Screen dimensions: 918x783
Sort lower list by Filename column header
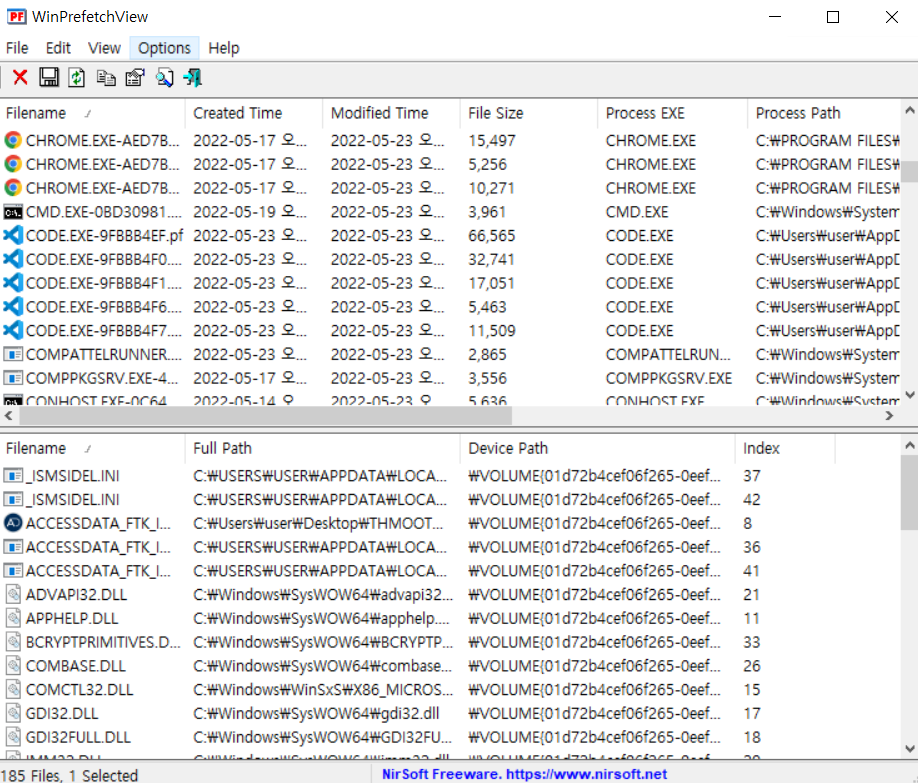click(x=93, y=448)
